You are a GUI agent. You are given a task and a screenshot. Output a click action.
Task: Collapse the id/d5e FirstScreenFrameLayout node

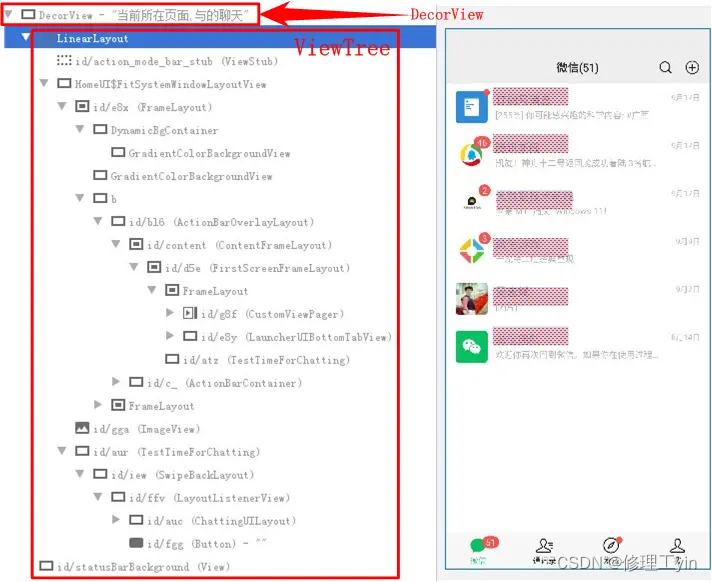[134, 266]
